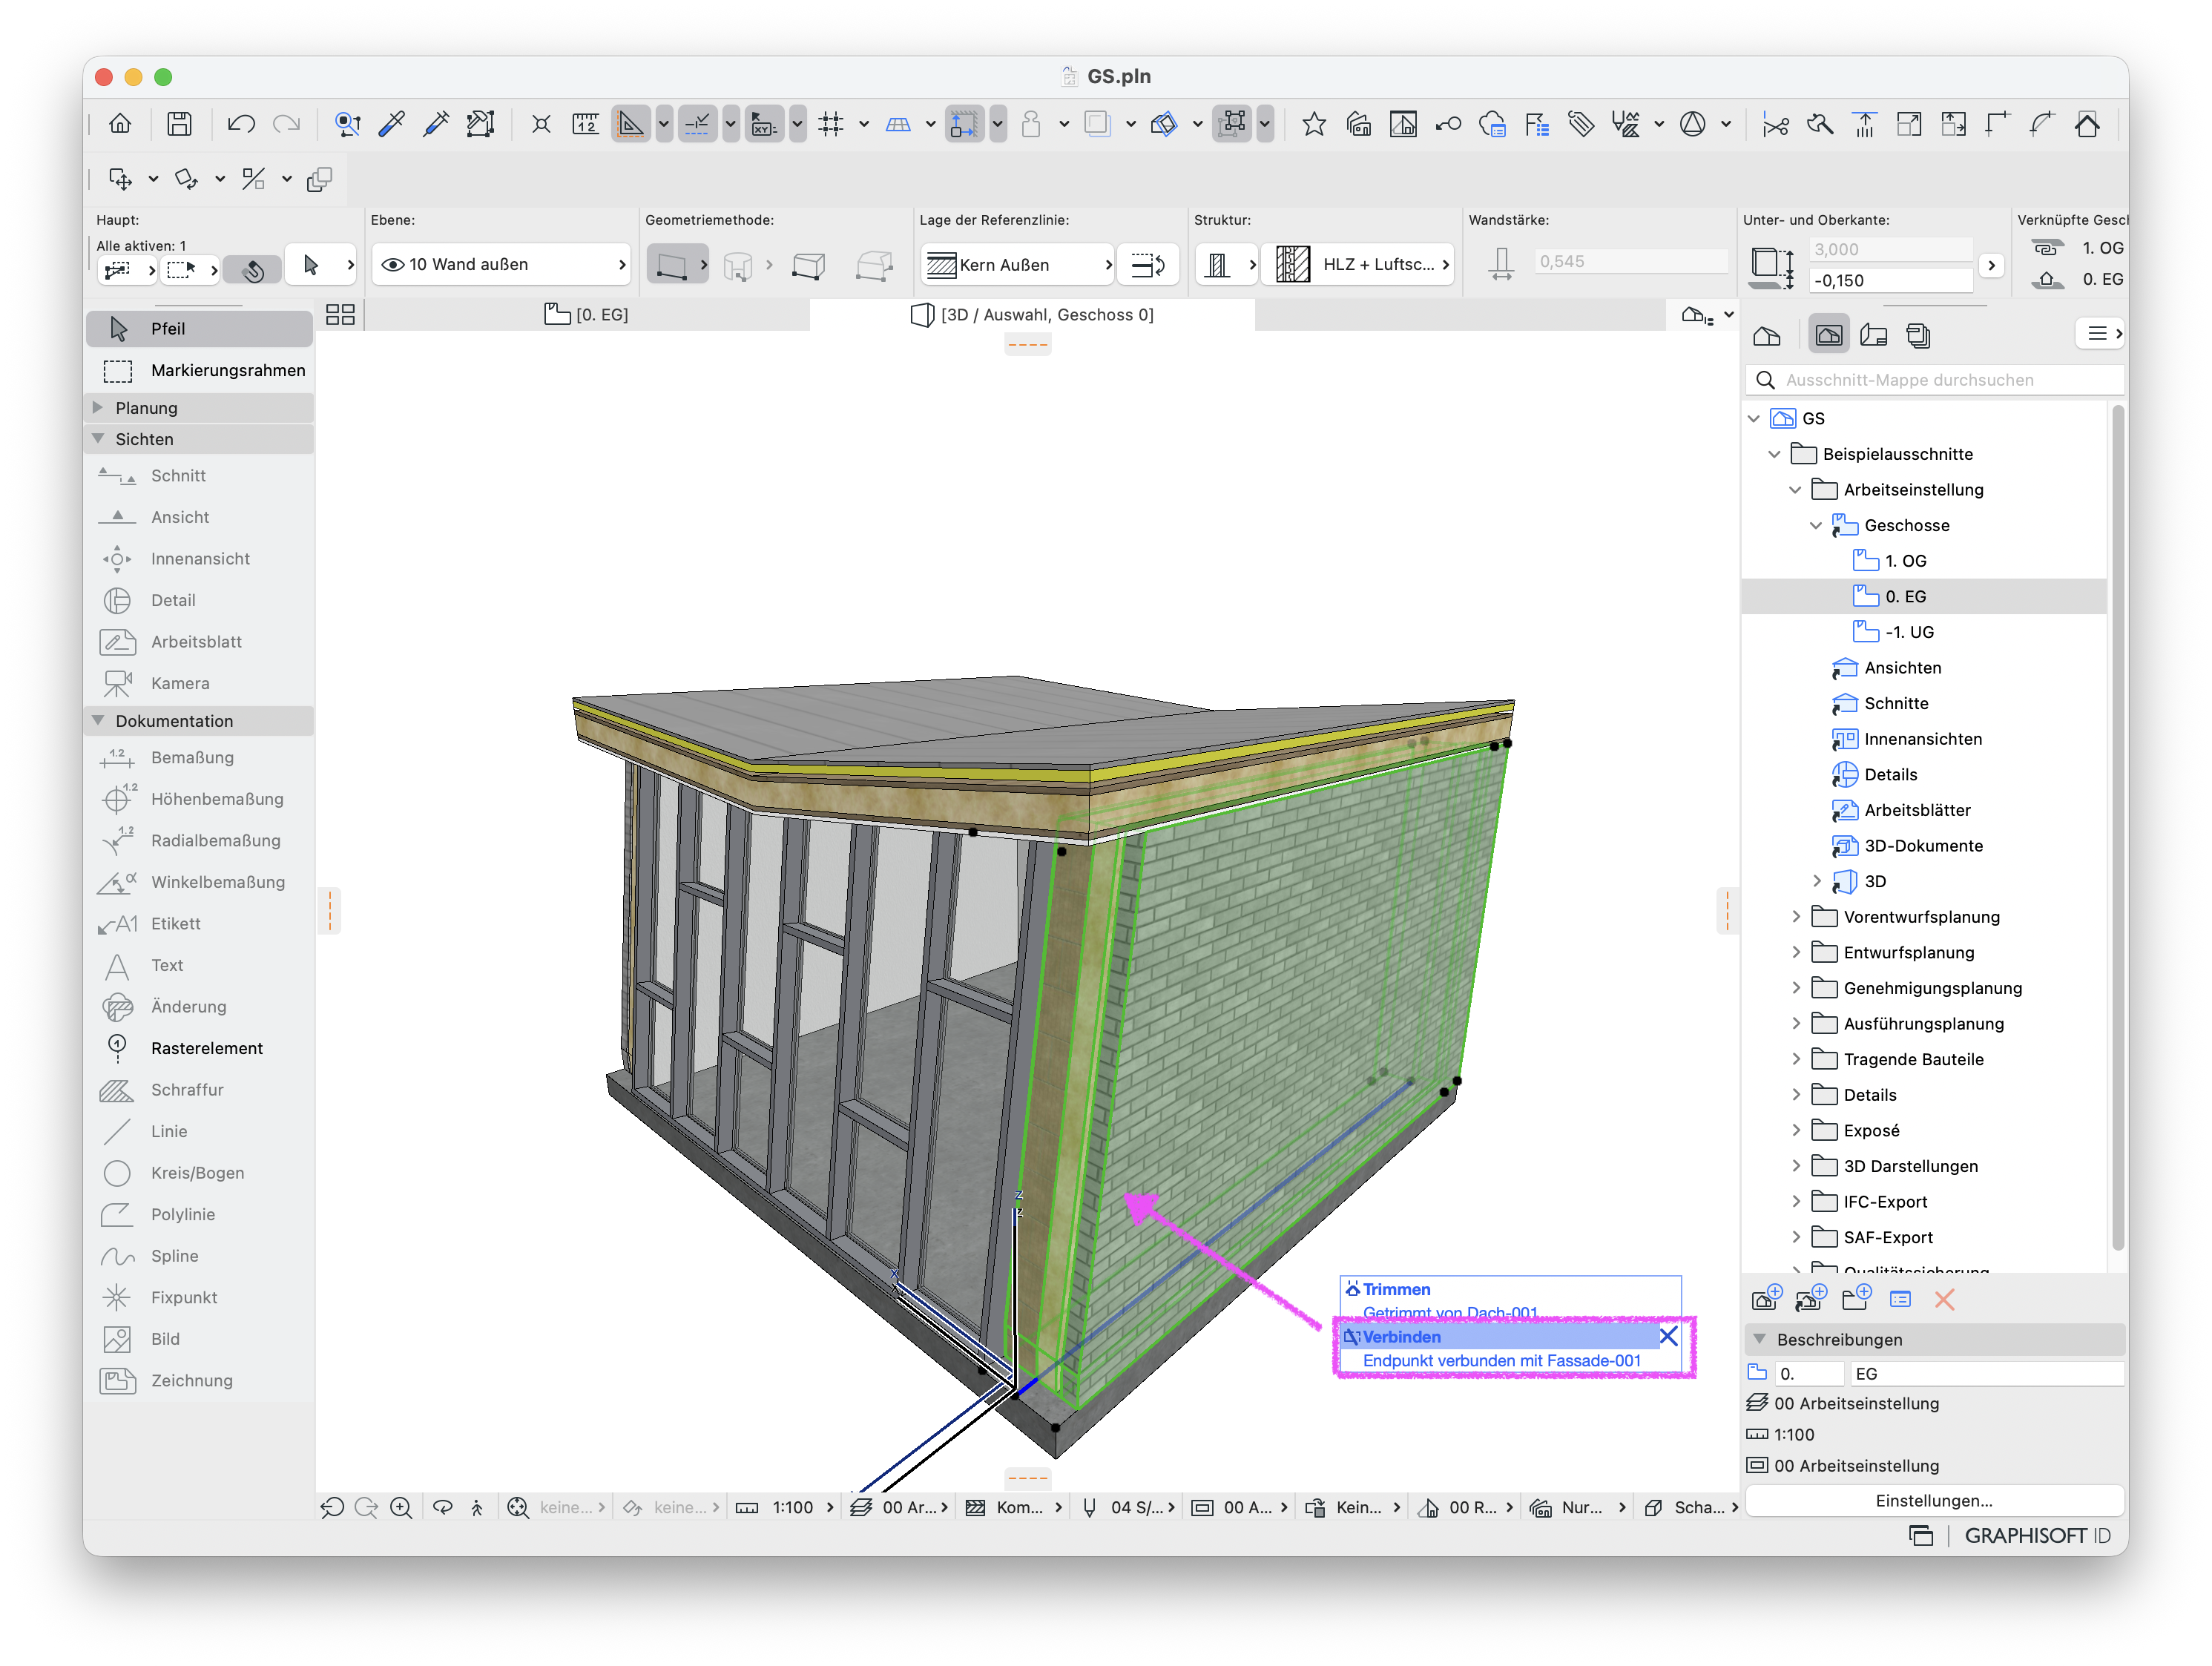Toggle the suspend groups button
Screen dimensions: 2212x1666
[1232, 124]
